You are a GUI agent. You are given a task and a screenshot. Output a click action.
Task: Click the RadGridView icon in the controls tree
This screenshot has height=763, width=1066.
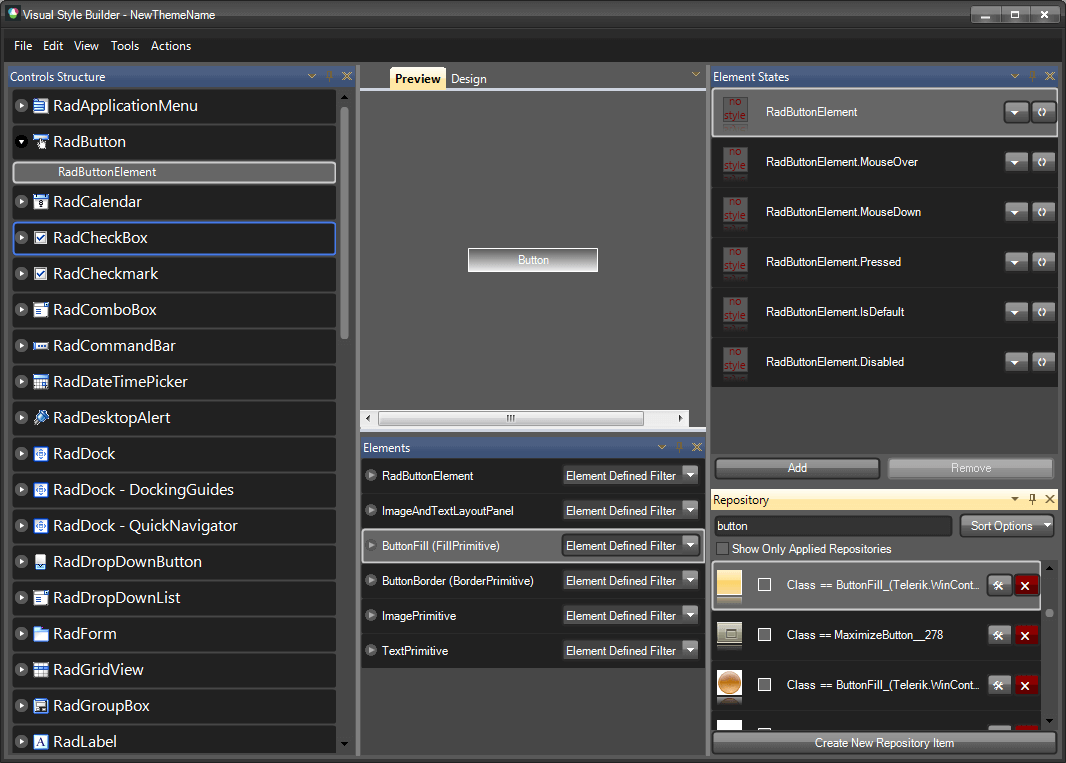click(40, 670)
